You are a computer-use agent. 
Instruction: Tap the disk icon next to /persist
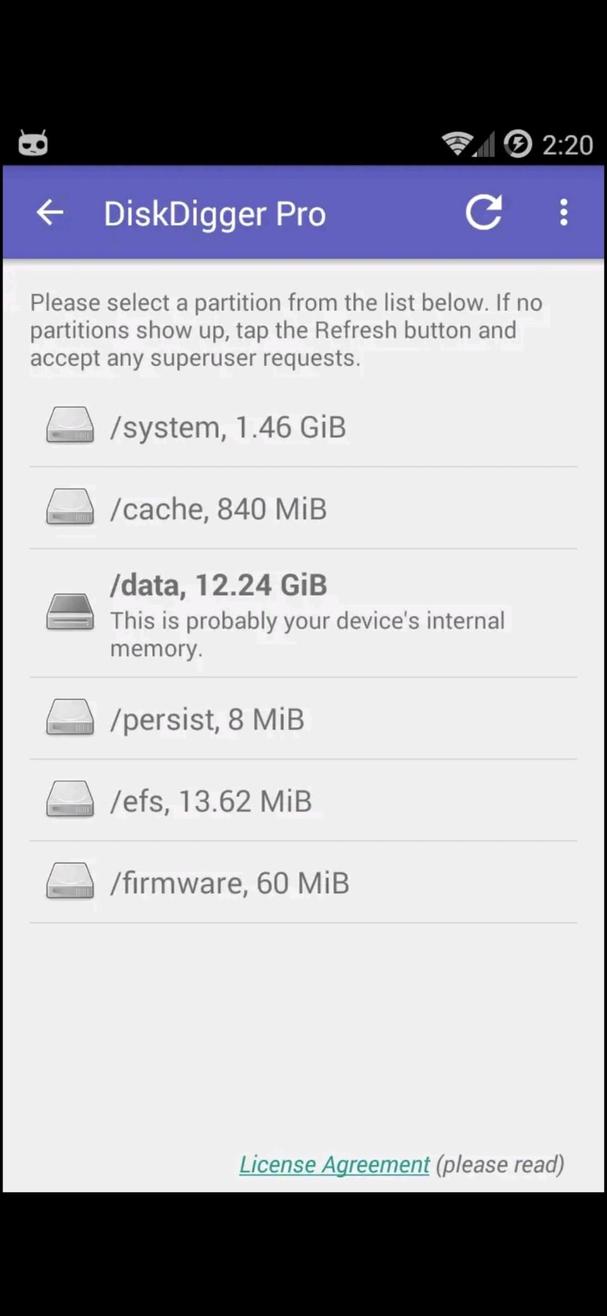(x=68, y=717)
